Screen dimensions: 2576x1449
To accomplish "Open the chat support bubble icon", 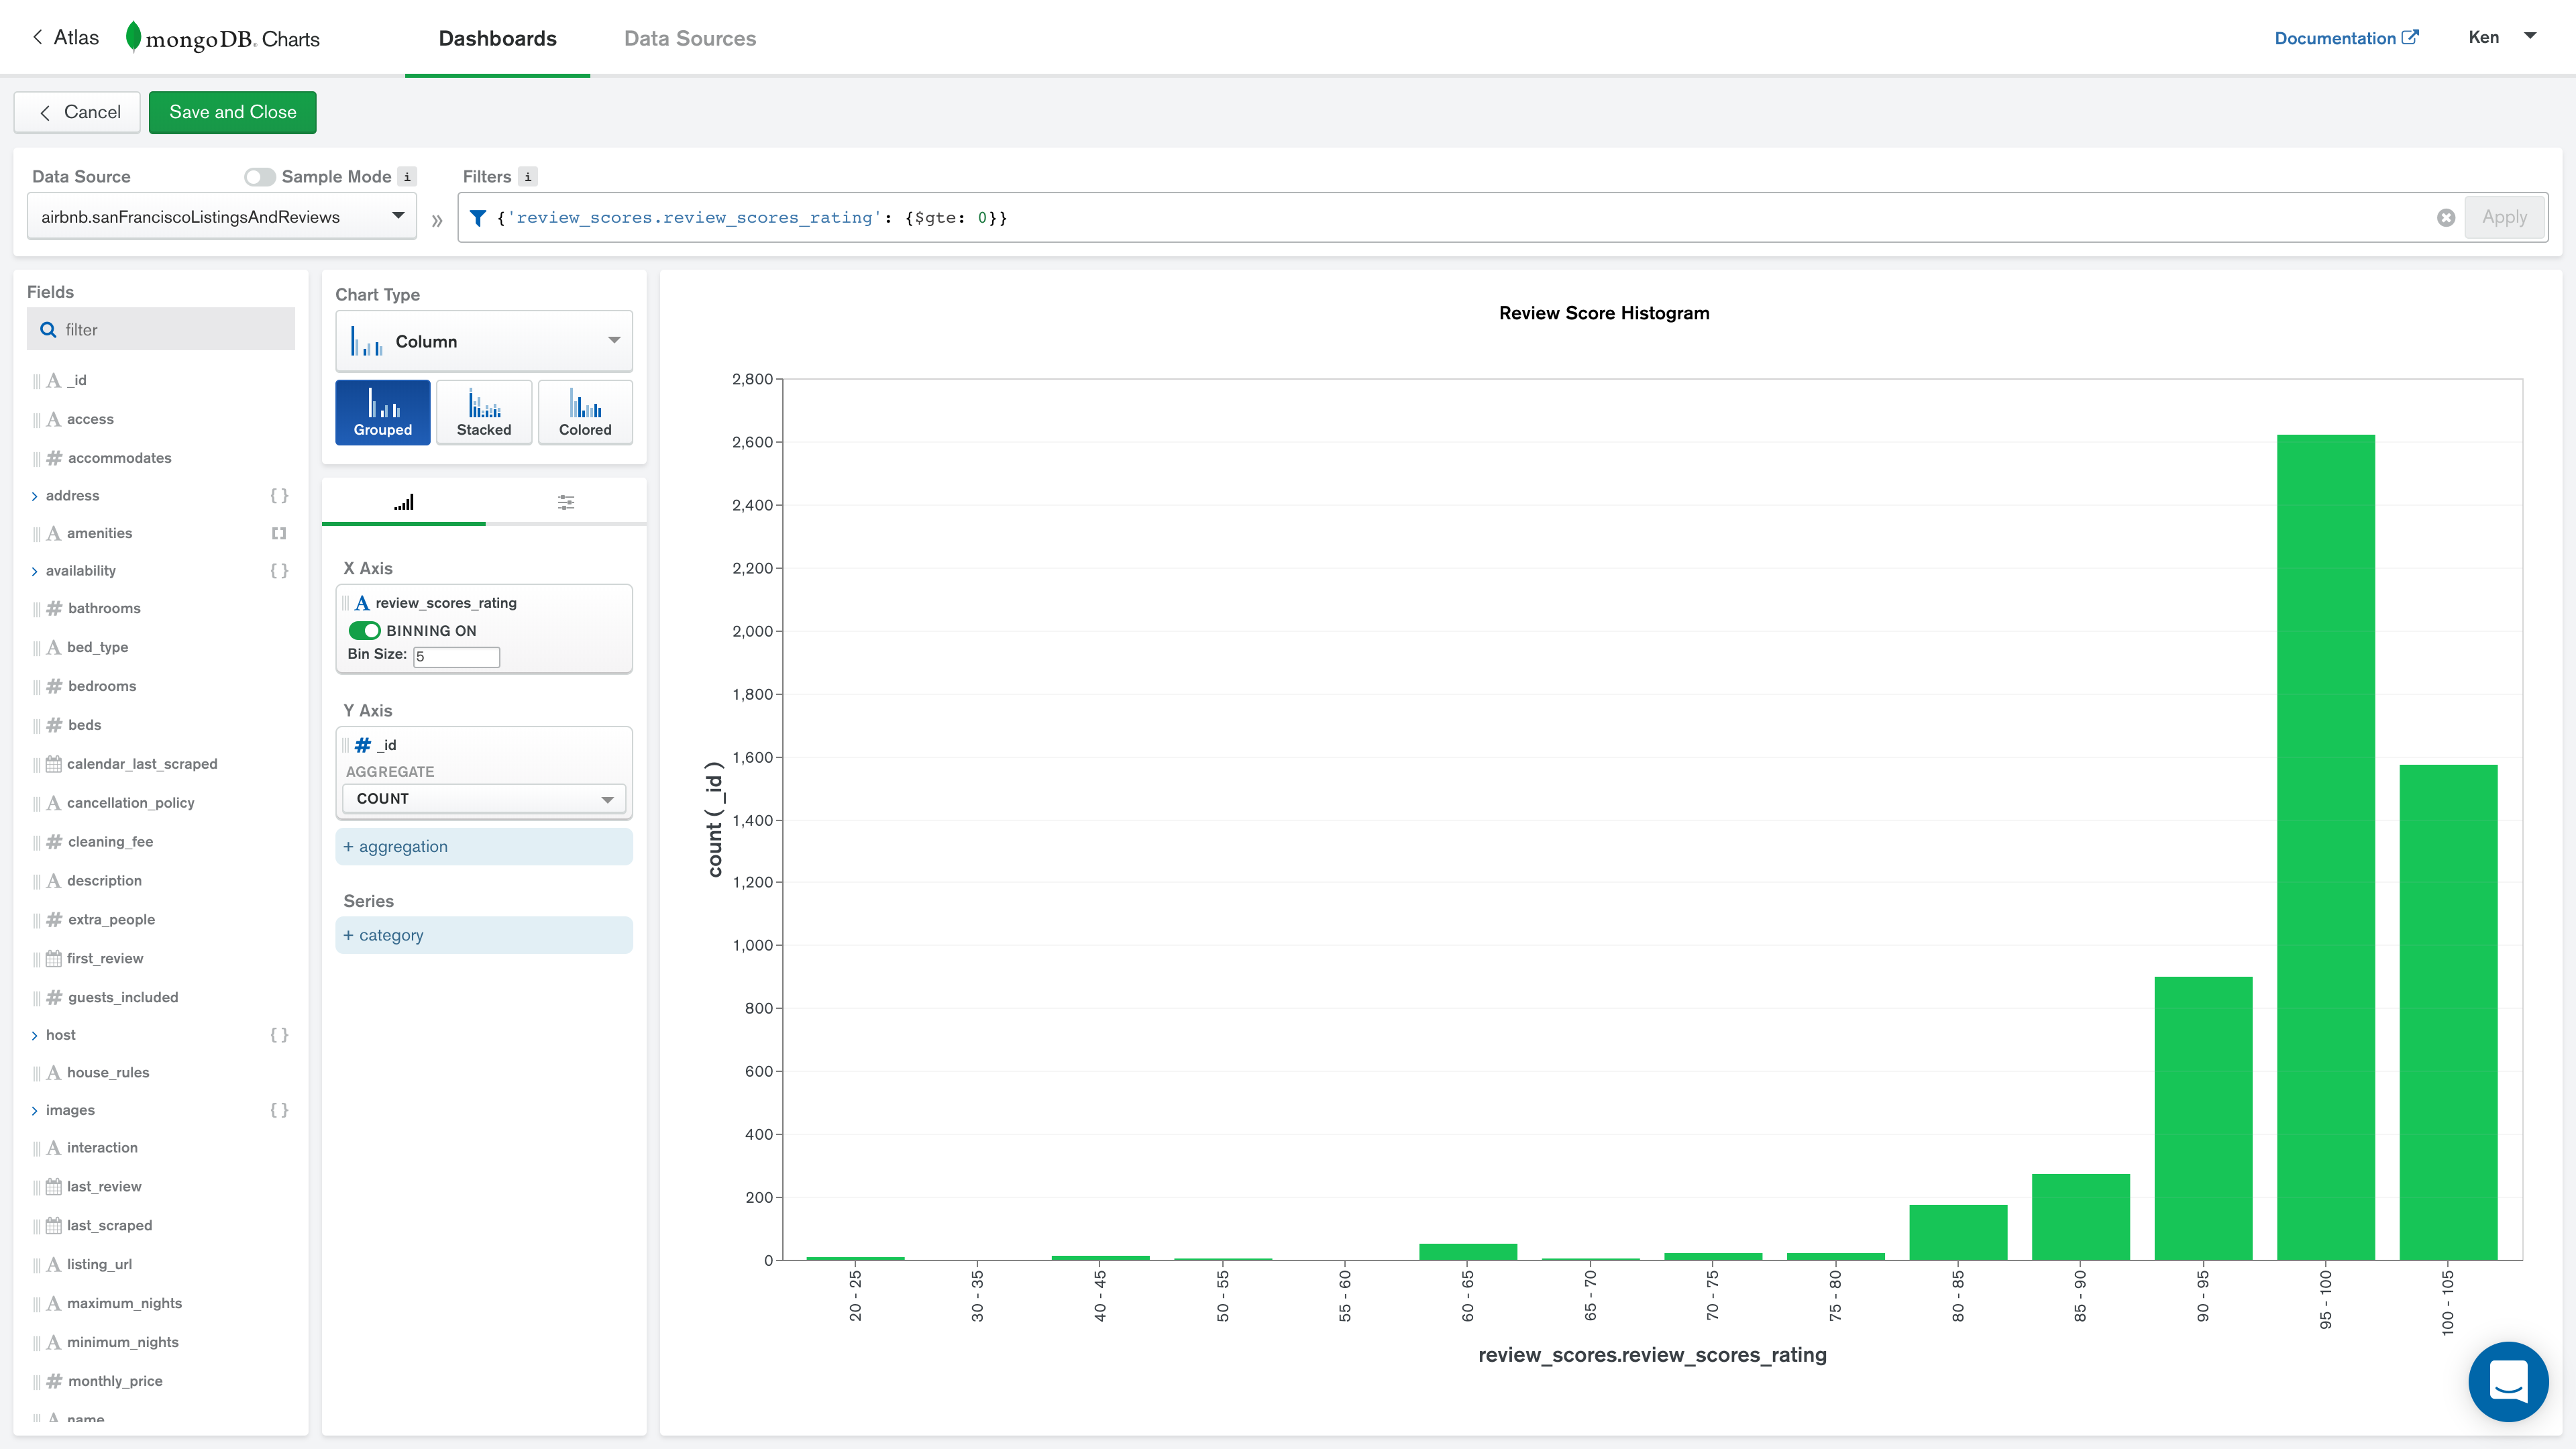I will pyautogui.click(x=2508, y=1381).
